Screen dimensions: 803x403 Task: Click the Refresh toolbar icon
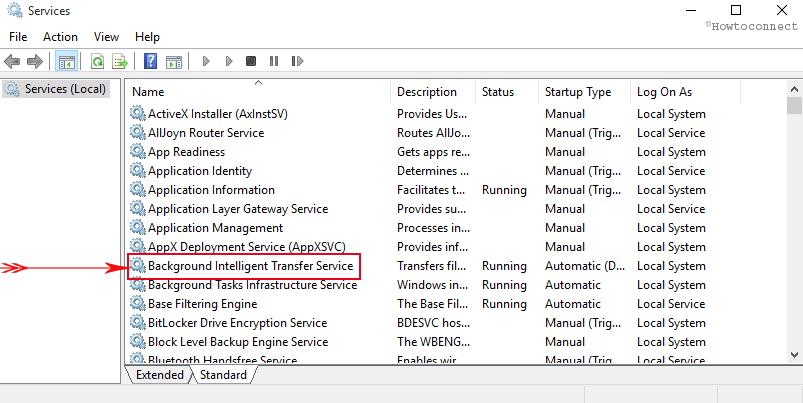(x=97, y=61)
